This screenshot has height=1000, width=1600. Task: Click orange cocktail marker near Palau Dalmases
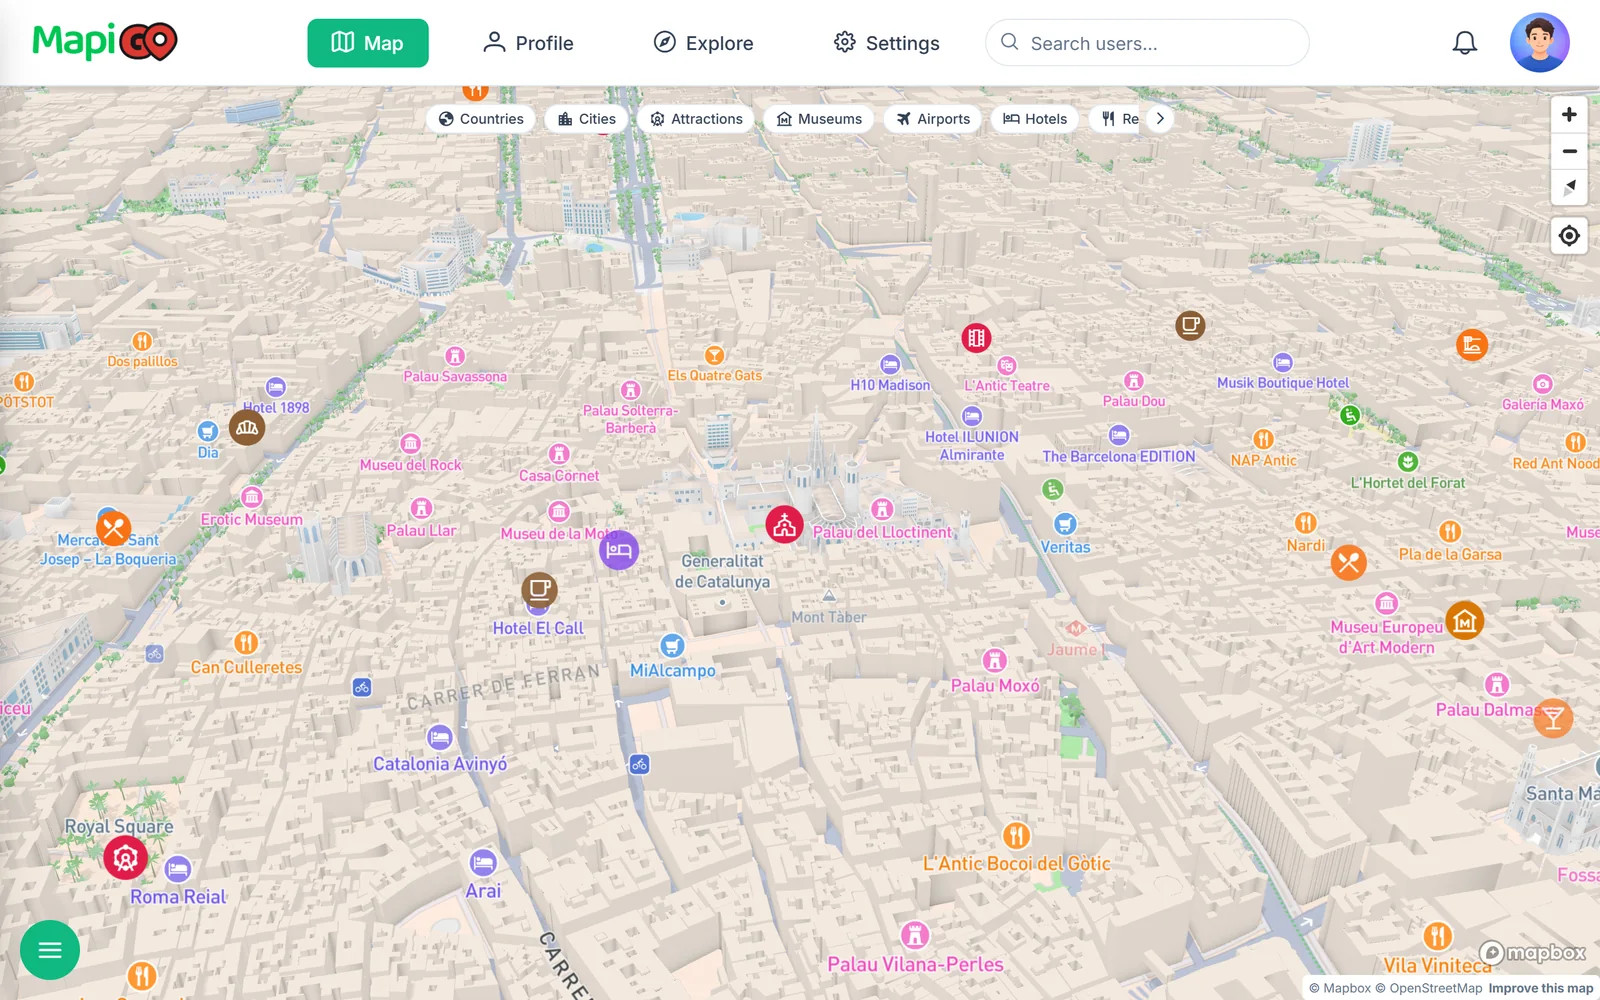point(1553,718)
